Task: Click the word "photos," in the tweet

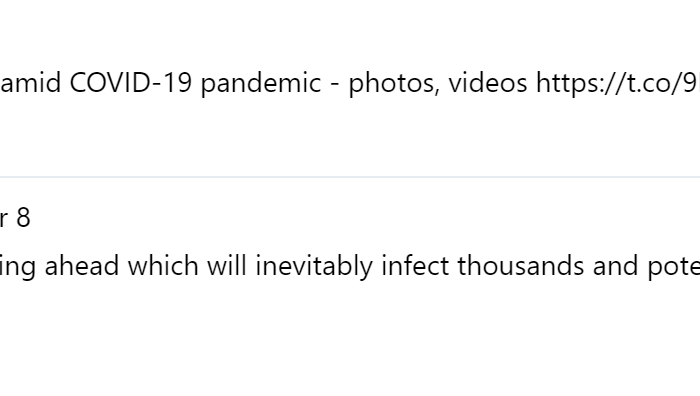Action: pos(394,83)
